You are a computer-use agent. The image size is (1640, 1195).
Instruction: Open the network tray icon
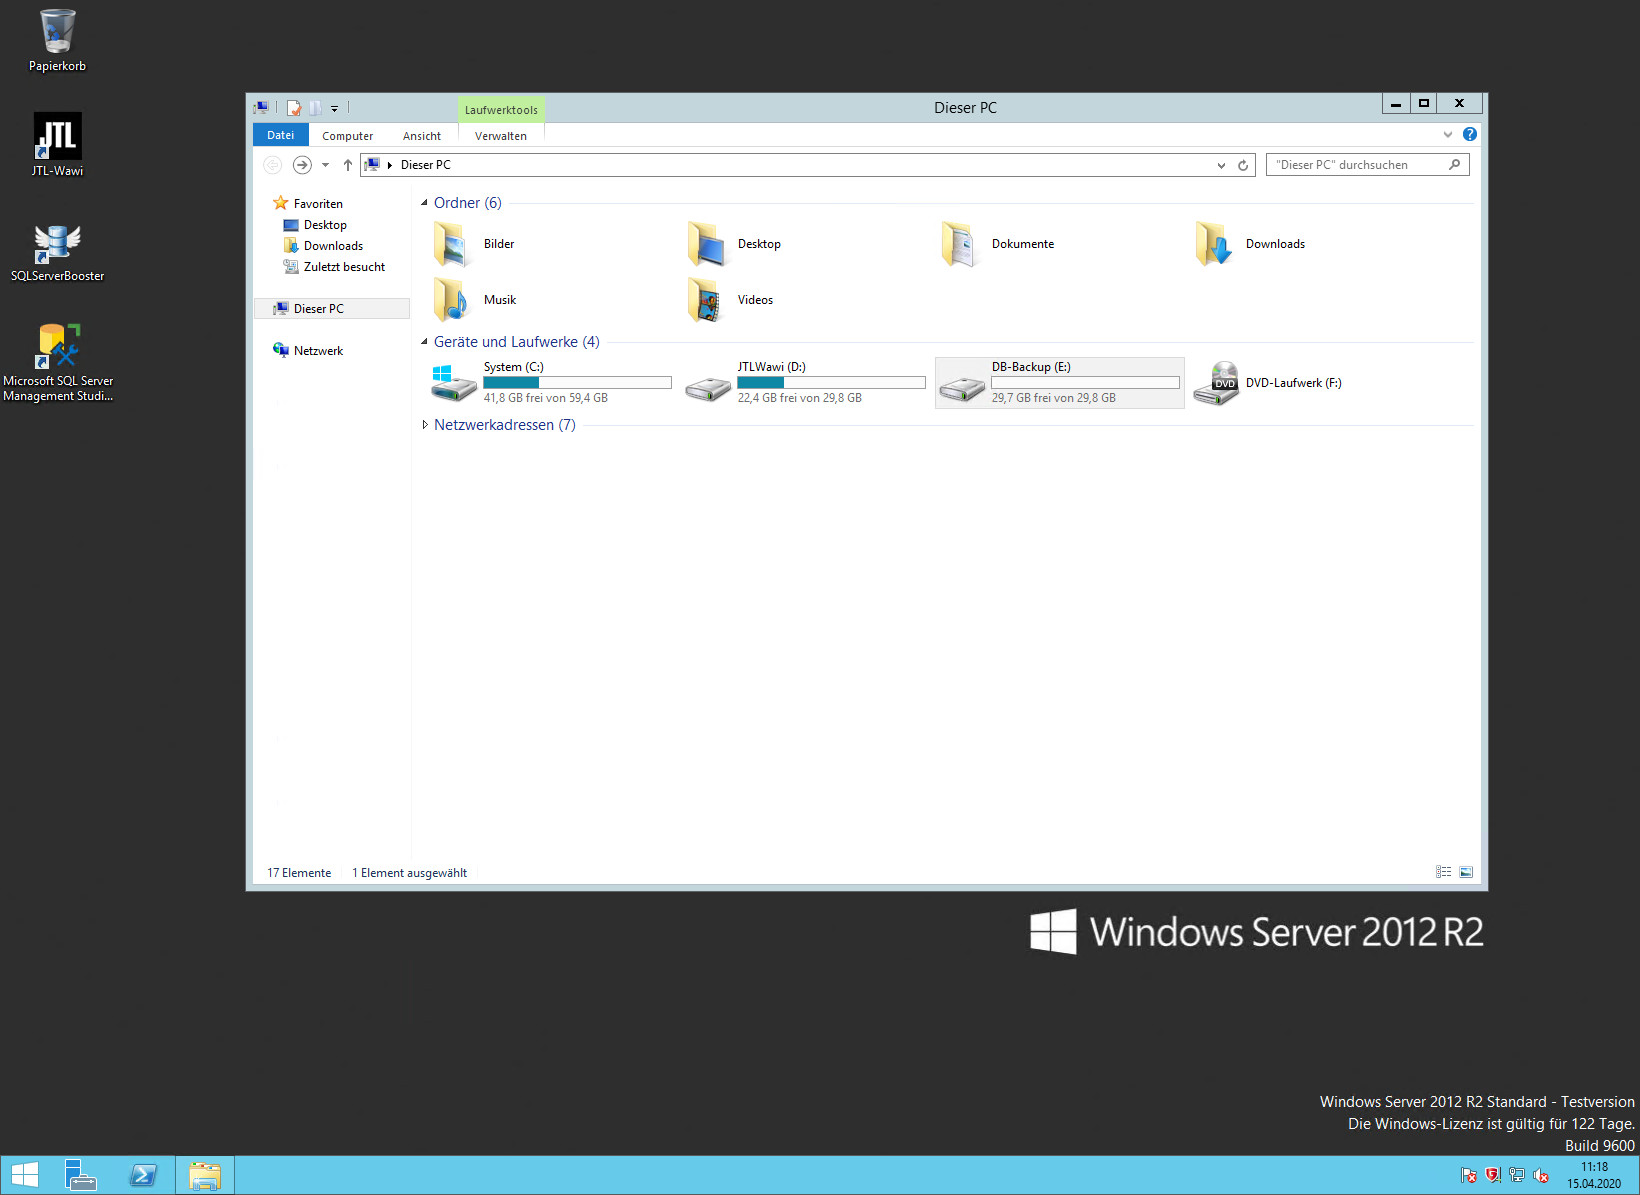pyautogui.click(x=1517, y=1176)
